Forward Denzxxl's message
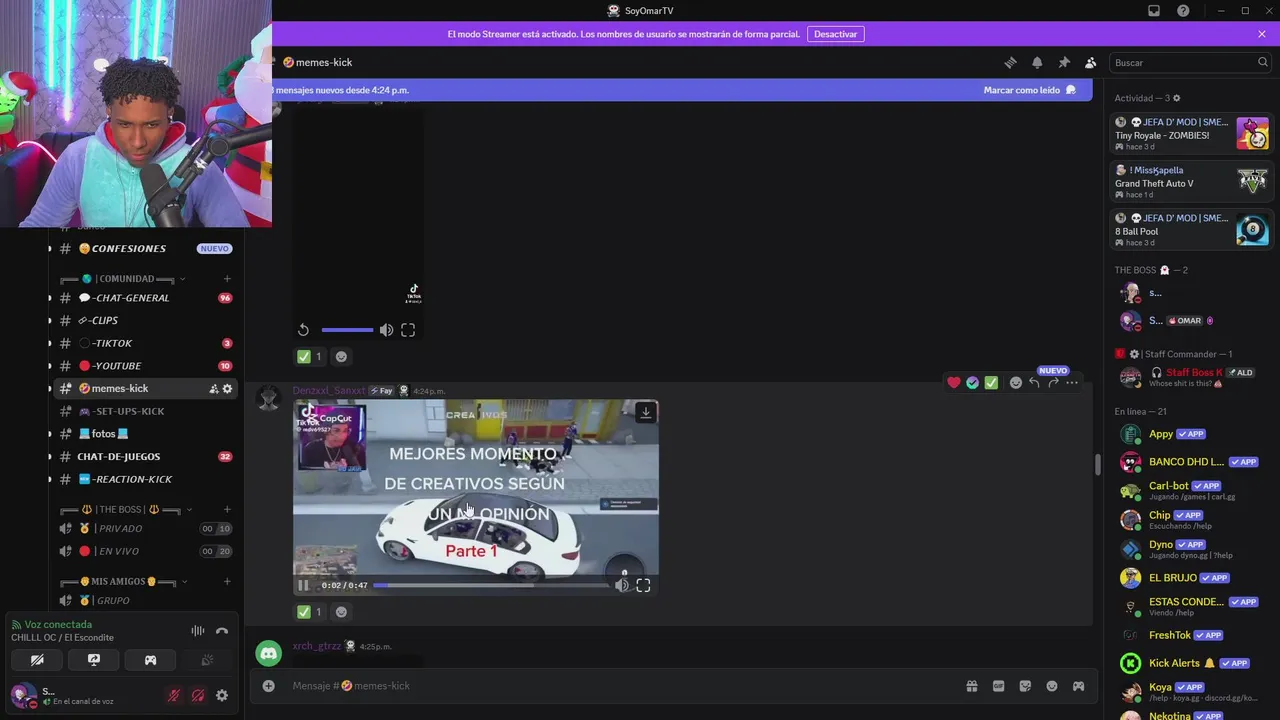1280x720 pixels. coord(1053,382)
